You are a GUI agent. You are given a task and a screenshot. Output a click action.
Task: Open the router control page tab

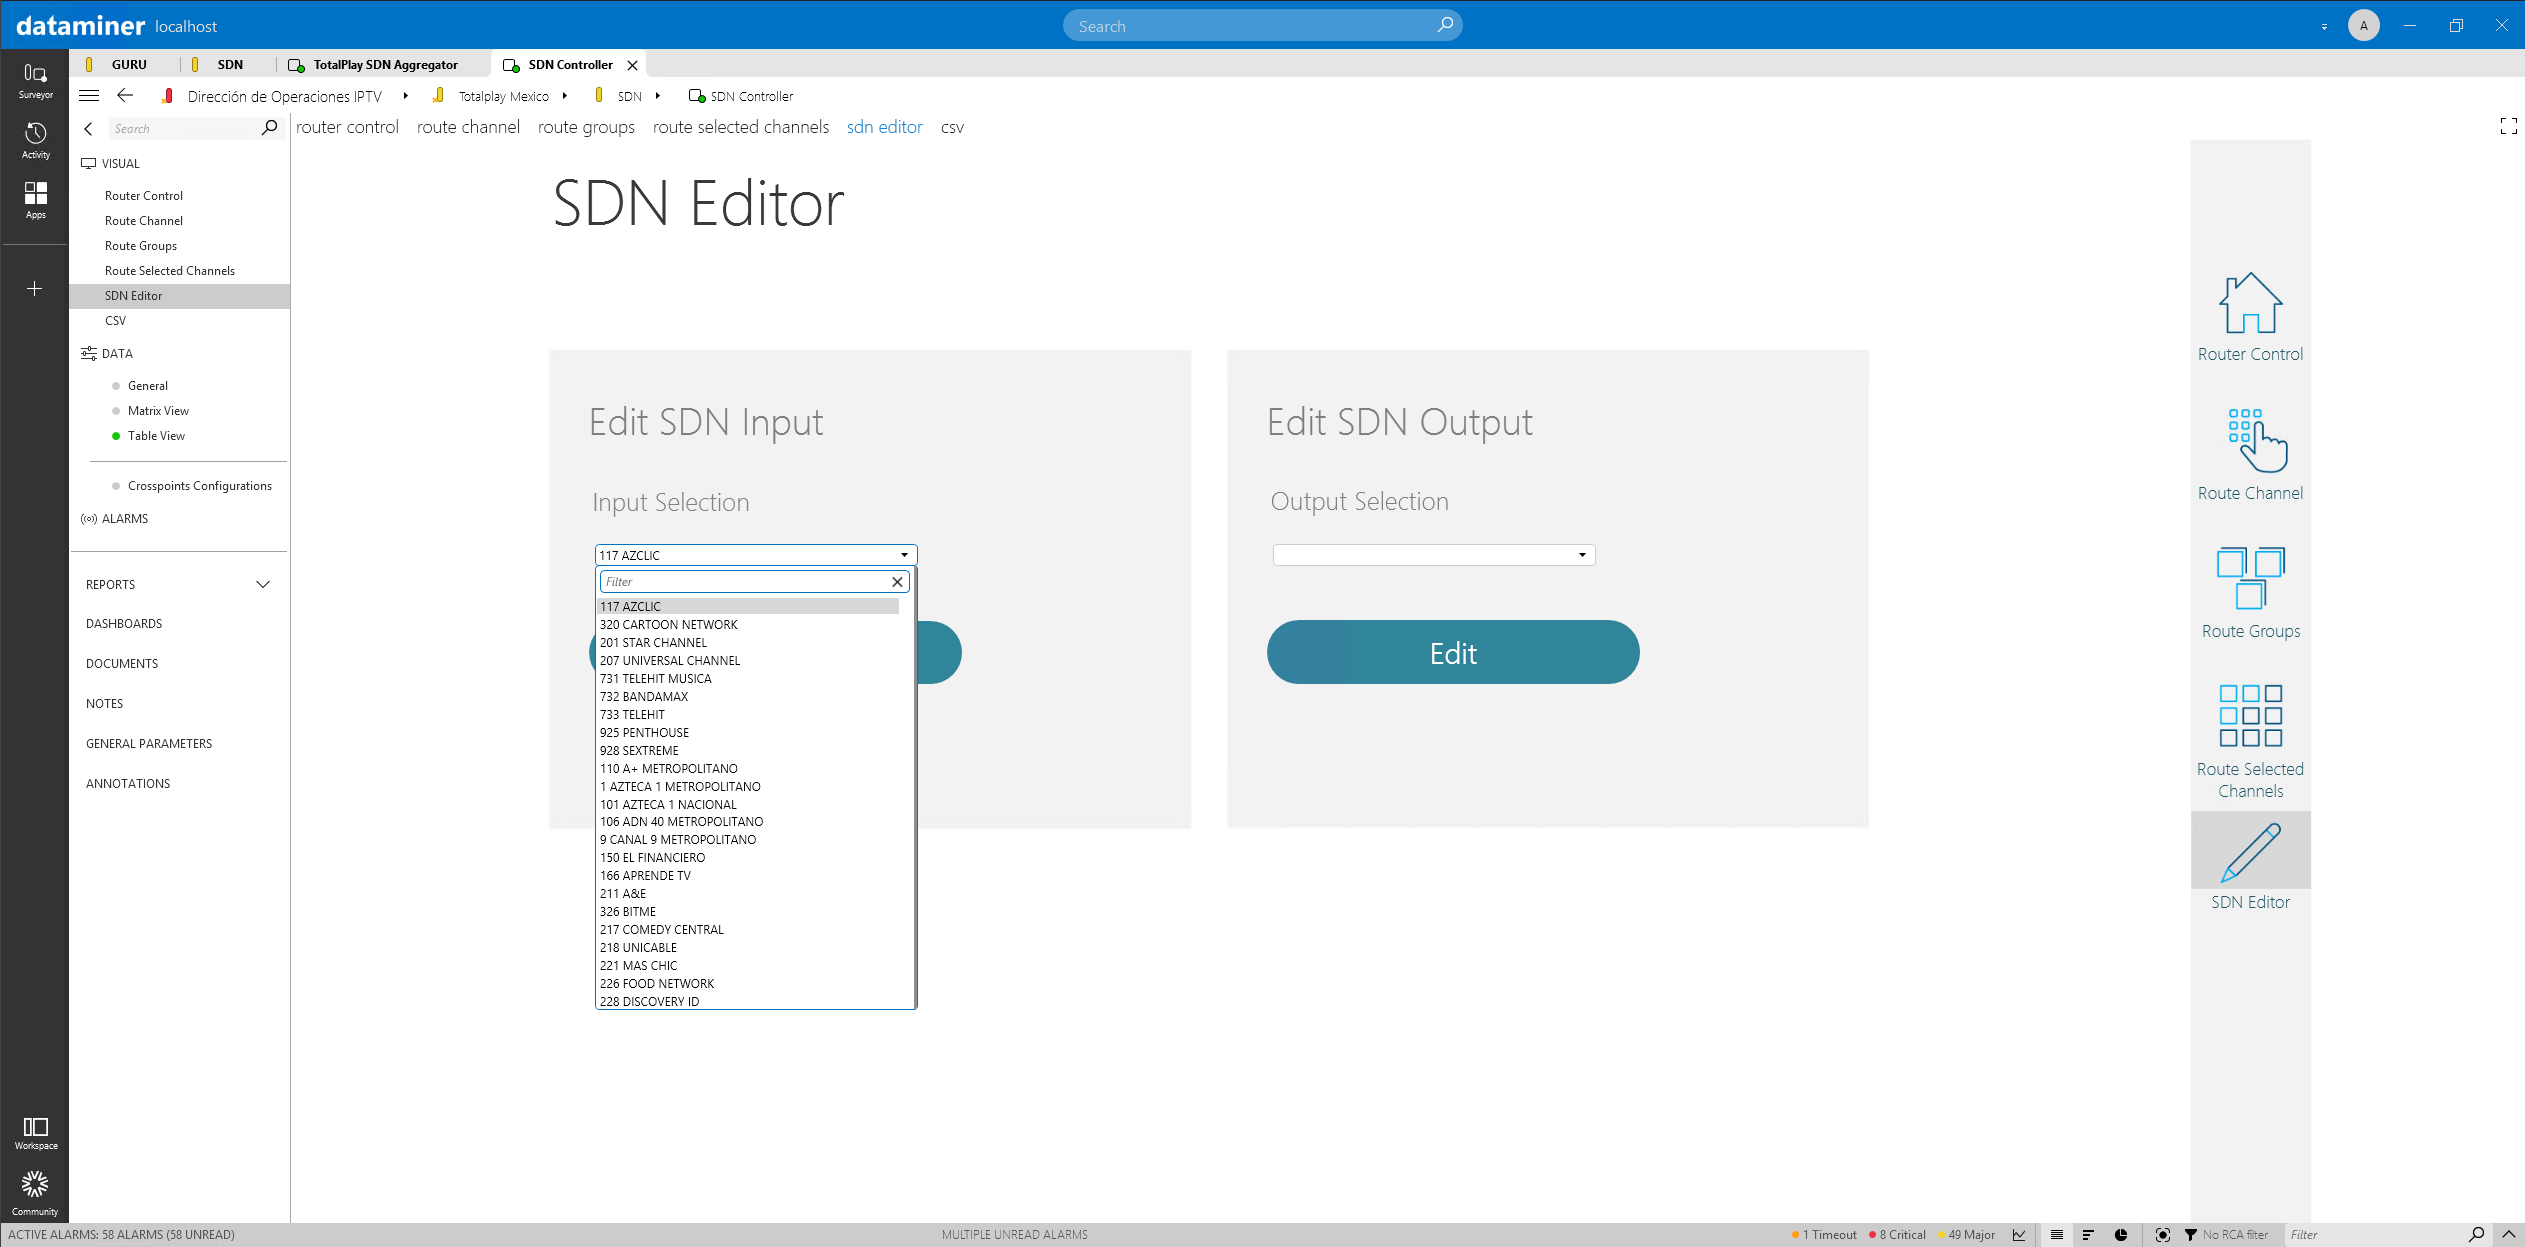347,127
